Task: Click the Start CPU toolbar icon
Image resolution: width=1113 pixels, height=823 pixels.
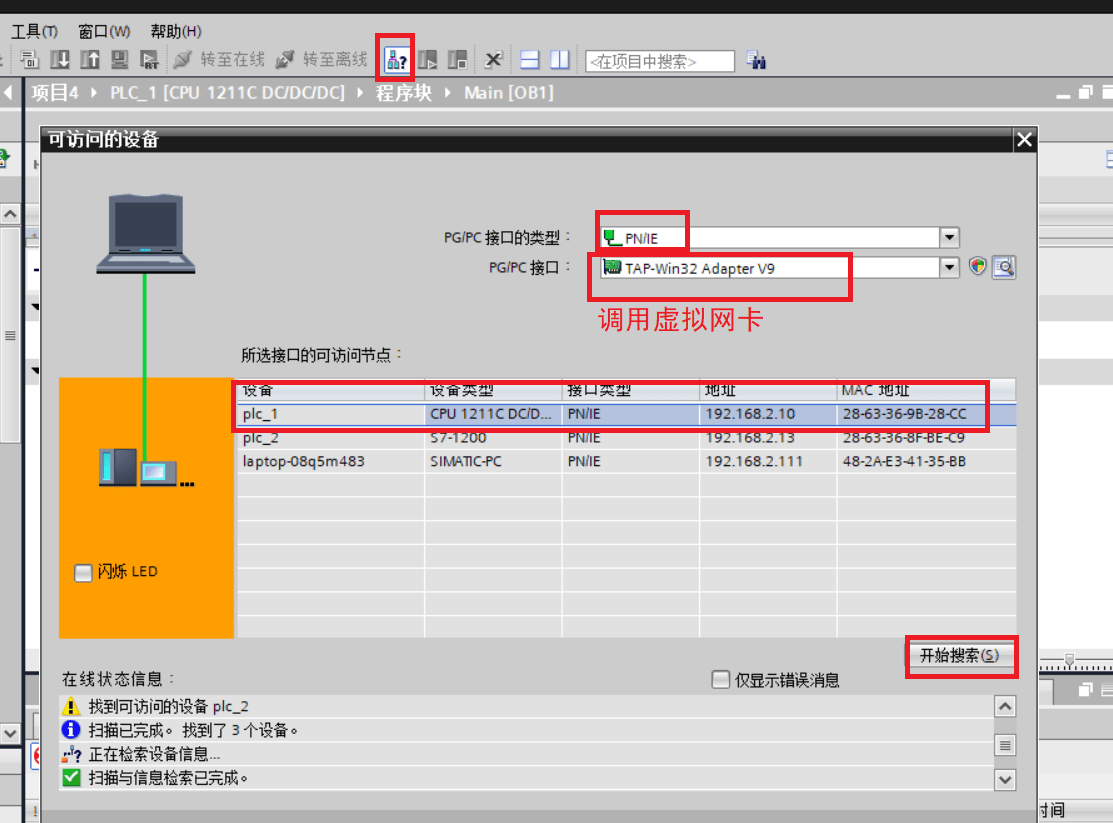Action: coord(427,59)
